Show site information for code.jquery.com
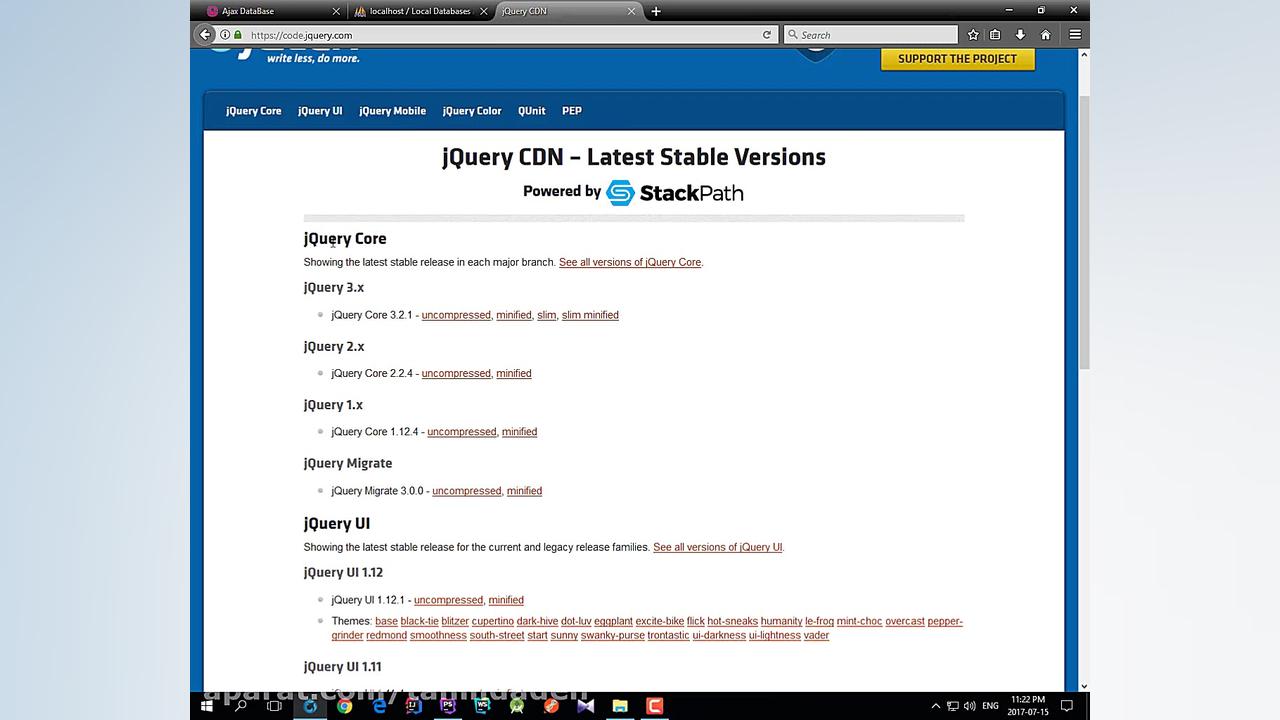This screenshot has width=1280, height=720. [x=225, y=35]
